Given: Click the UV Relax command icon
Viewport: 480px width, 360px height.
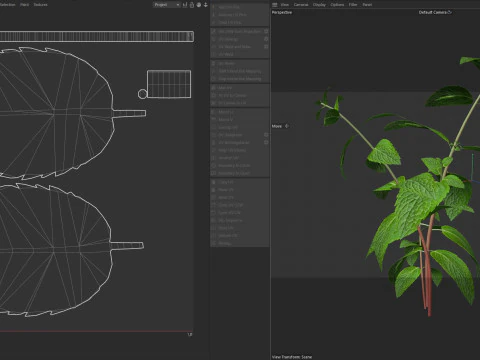Looking at the screenshot, I should tap(214, 63).
